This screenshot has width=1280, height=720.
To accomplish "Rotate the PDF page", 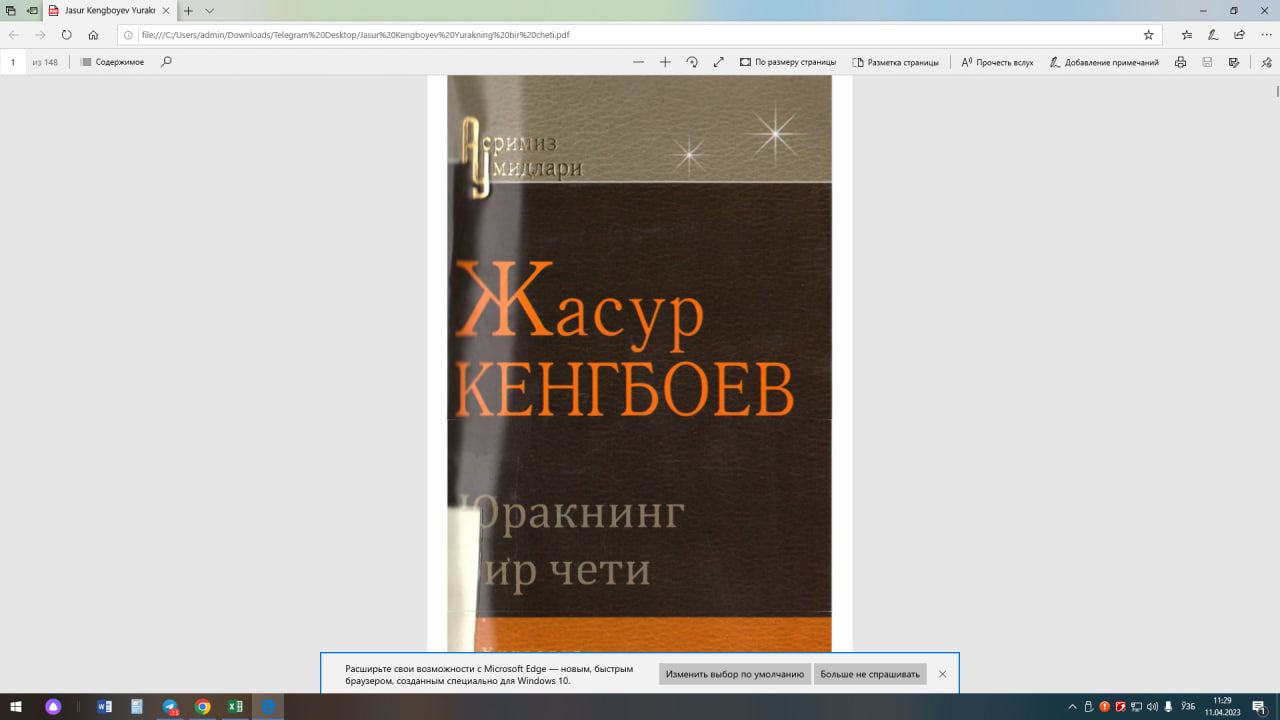I will tap(692, 62).
